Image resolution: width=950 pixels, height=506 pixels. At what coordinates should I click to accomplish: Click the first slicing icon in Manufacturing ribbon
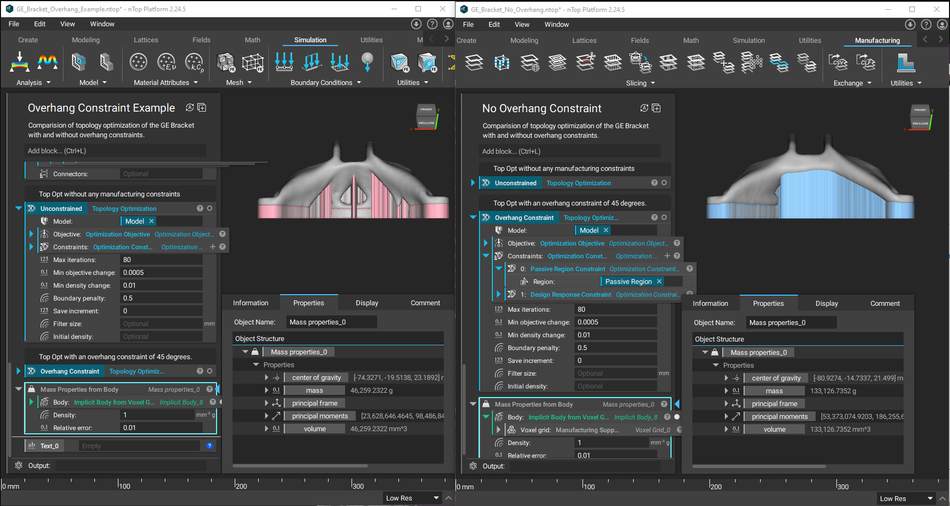[475, 62]
